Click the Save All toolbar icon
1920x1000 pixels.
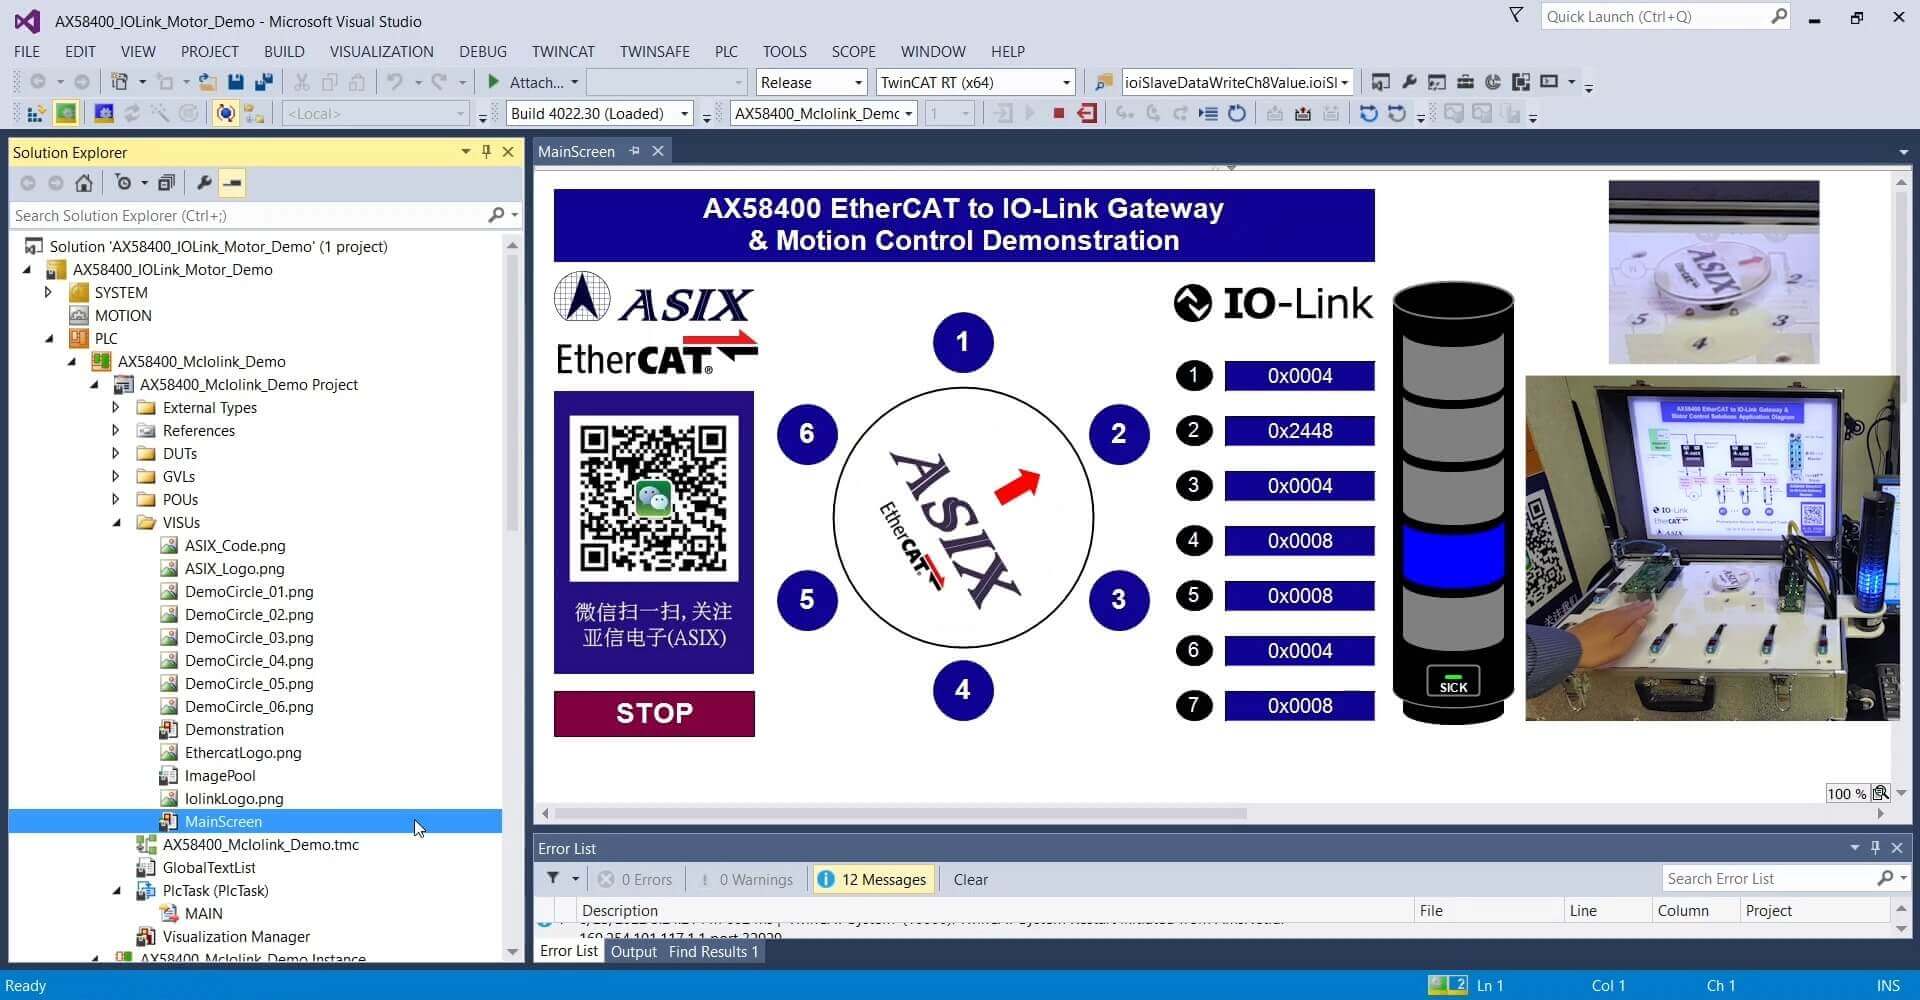[264, 82]
